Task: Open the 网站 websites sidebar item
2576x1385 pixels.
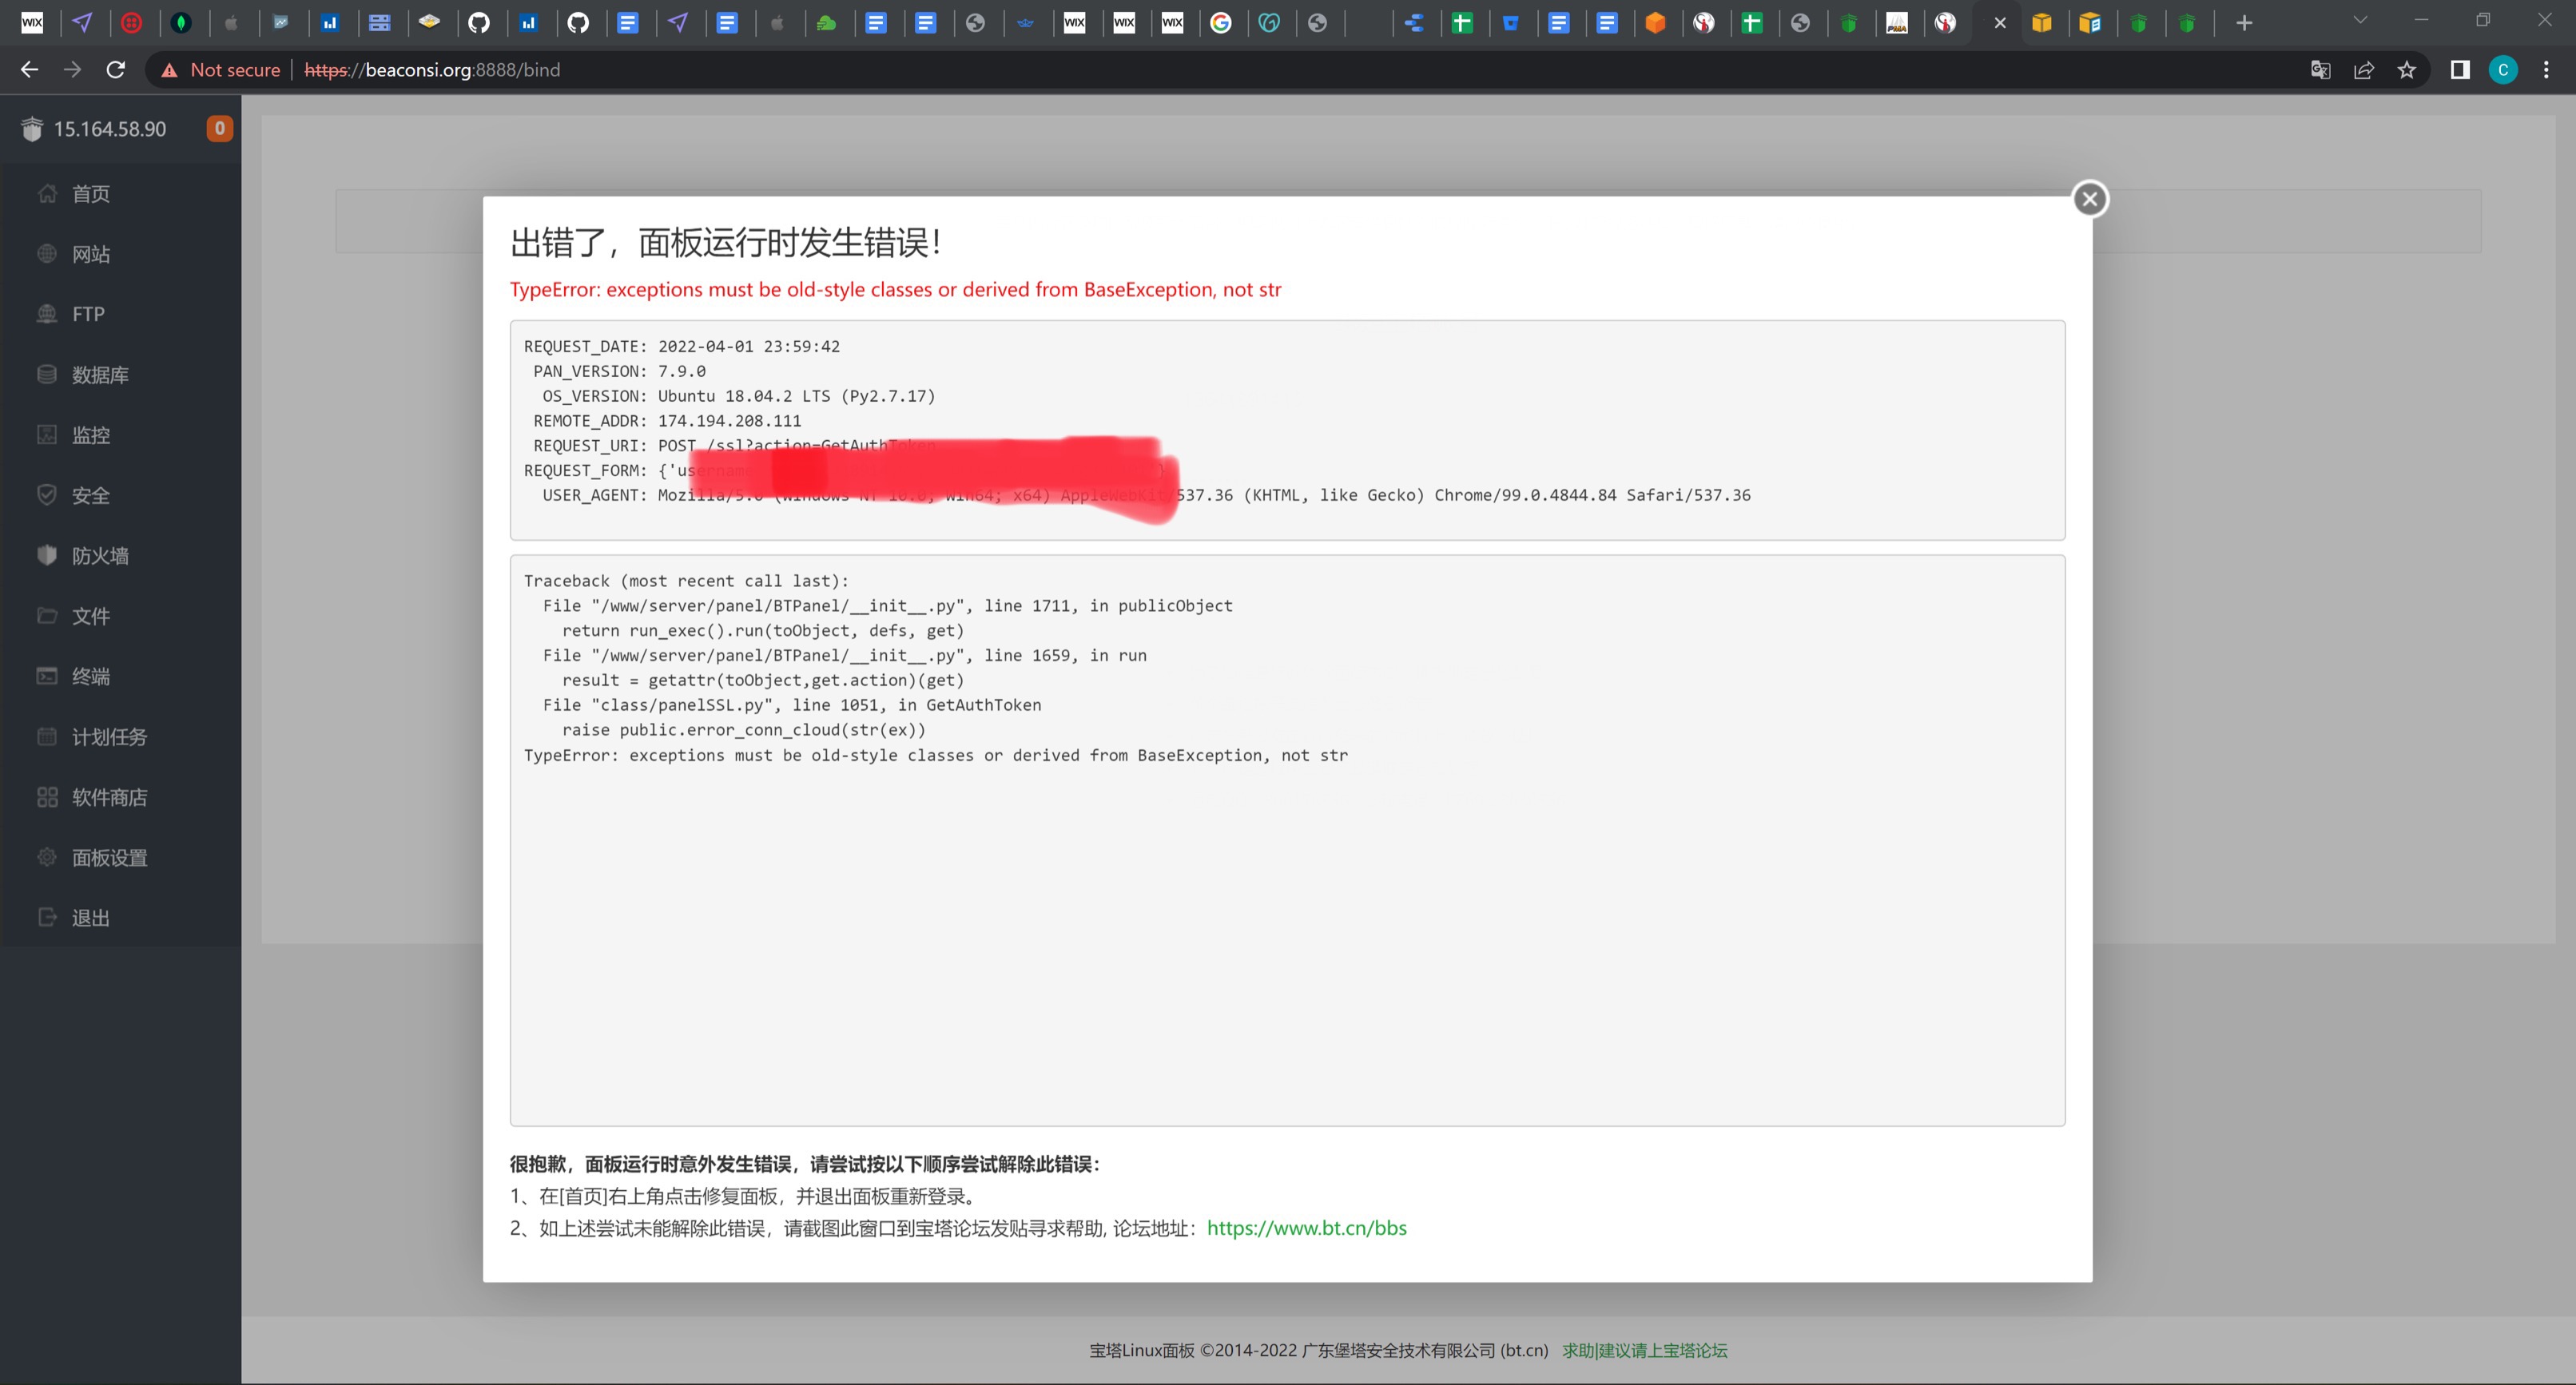Action: coord(90,254)
